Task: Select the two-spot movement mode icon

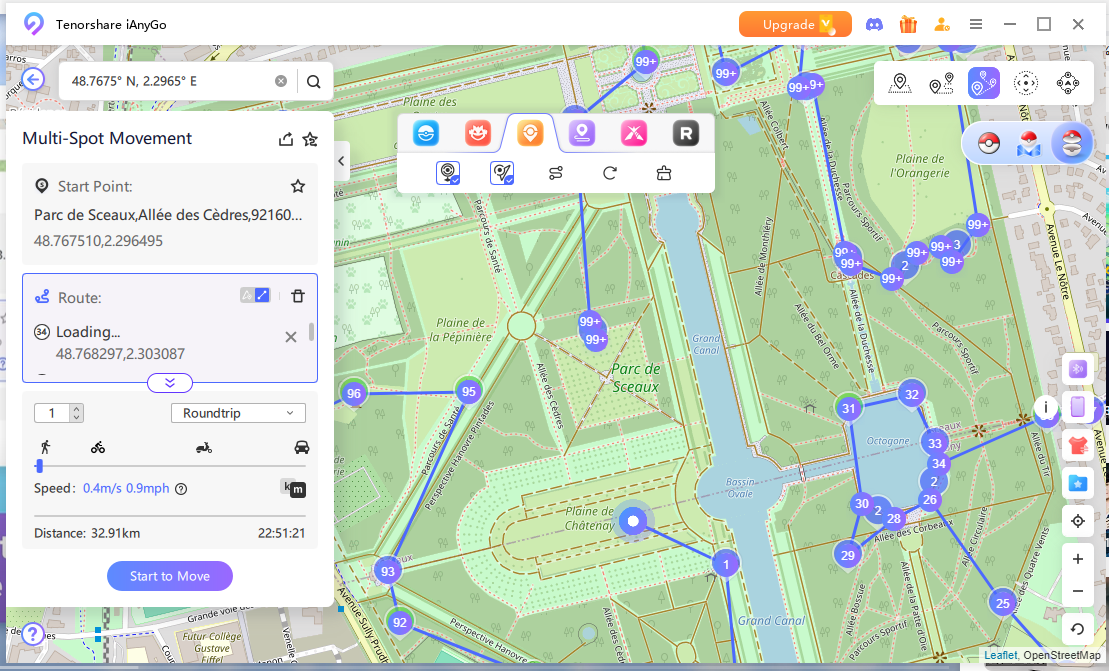Action: click(941, 83)
